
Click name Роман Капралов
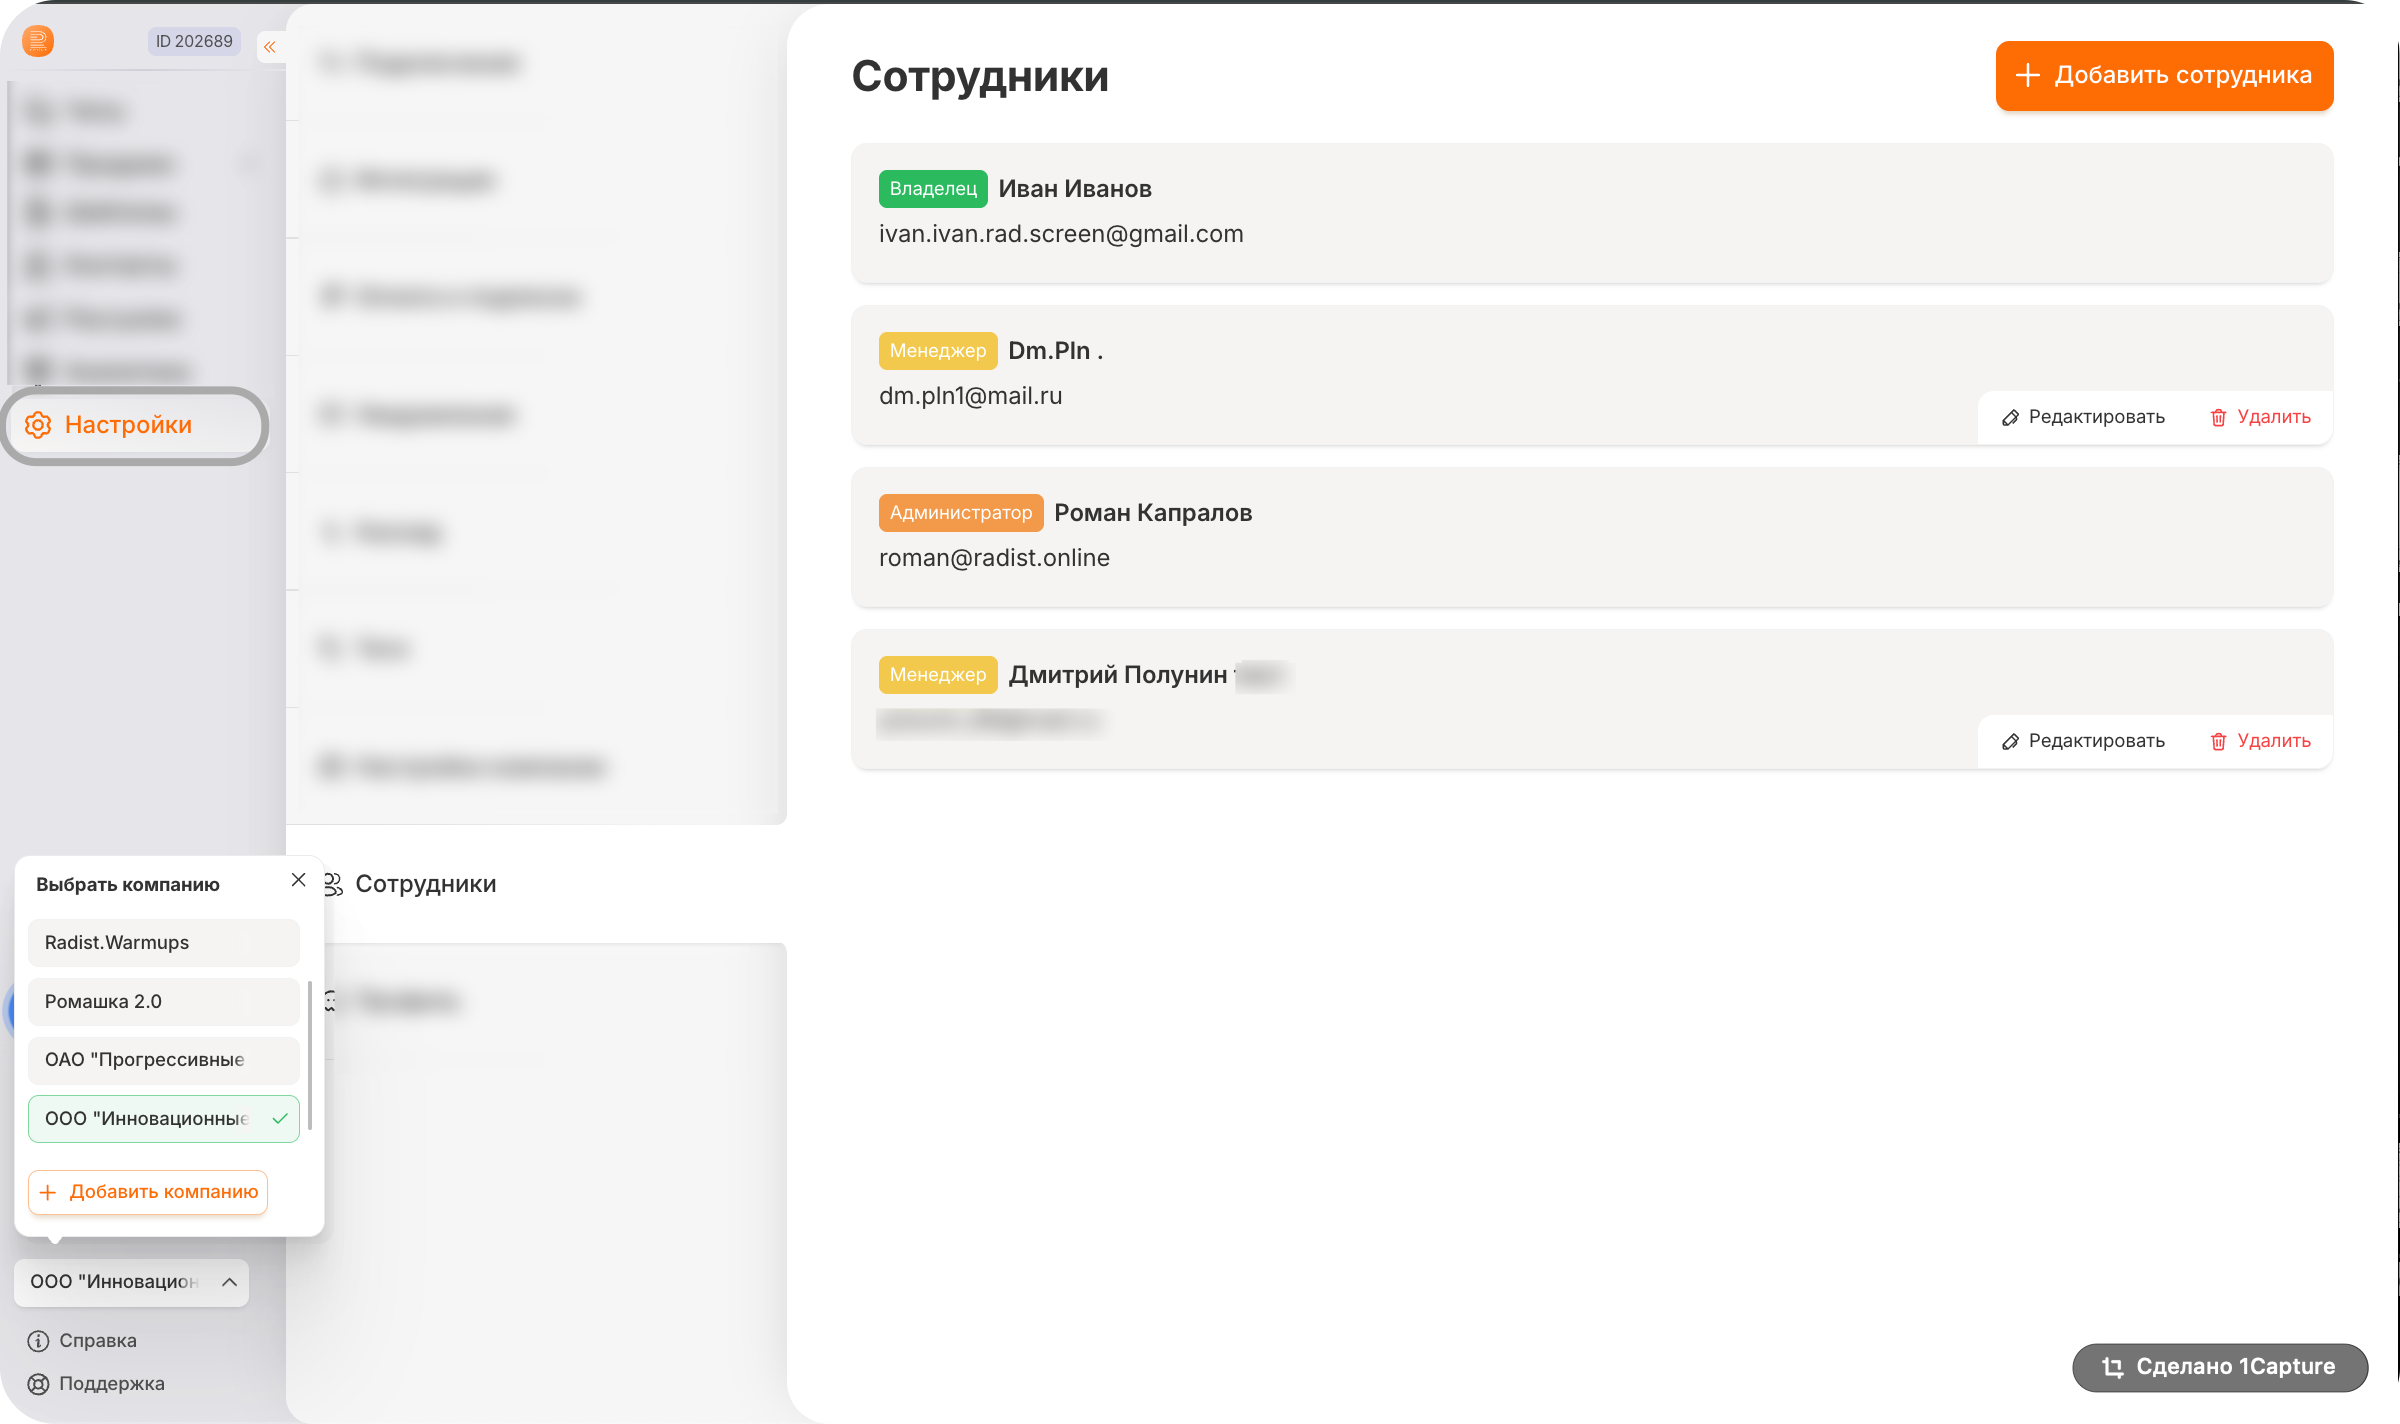pyautogui.click(x=1153, y=513)
